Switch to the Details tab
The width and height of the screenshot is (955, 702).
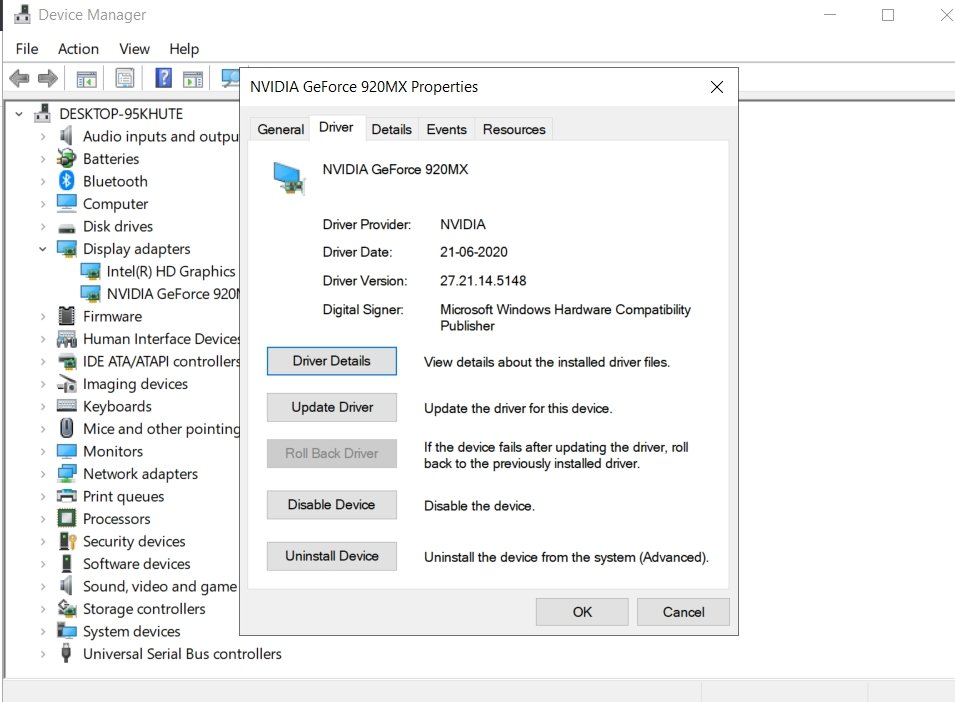[x=391, y=128]
